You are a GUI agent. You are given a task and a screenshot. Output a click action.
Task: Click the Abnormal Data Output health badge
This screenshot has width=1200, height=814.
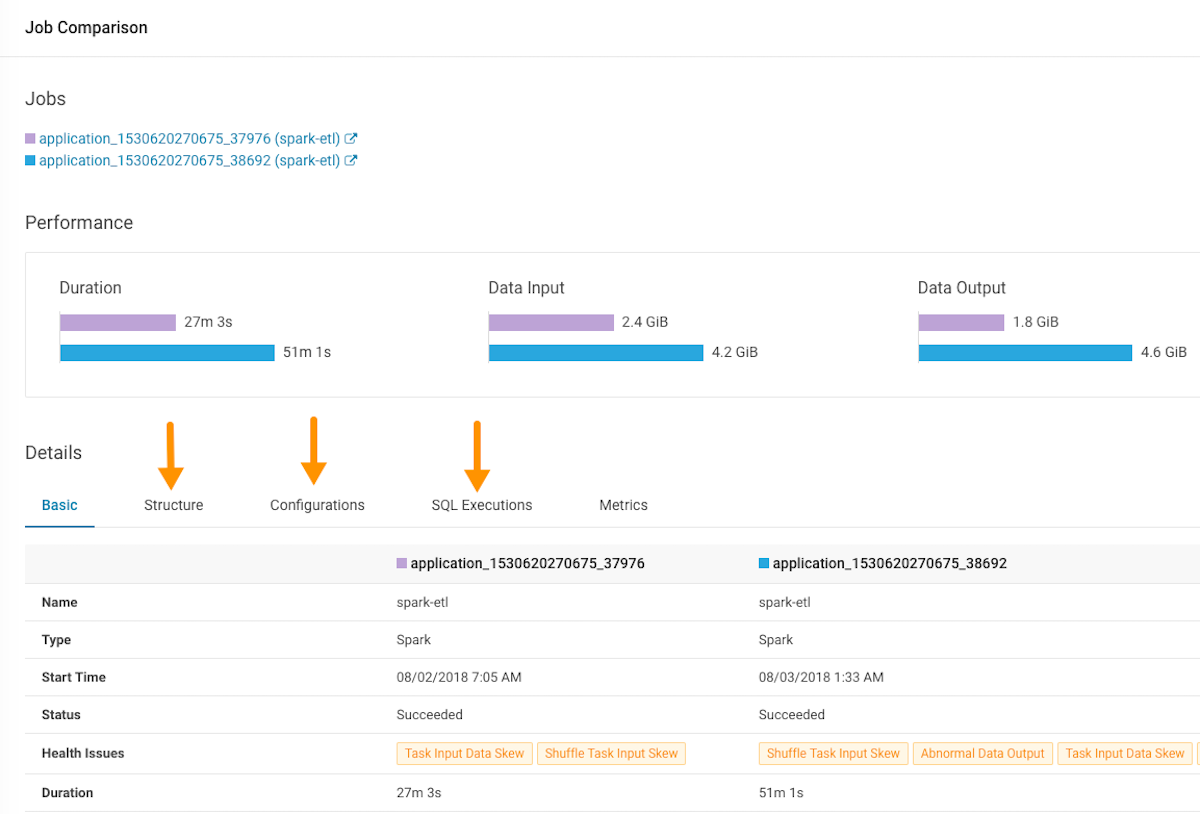pyautogui.click(x=982, y=754)
